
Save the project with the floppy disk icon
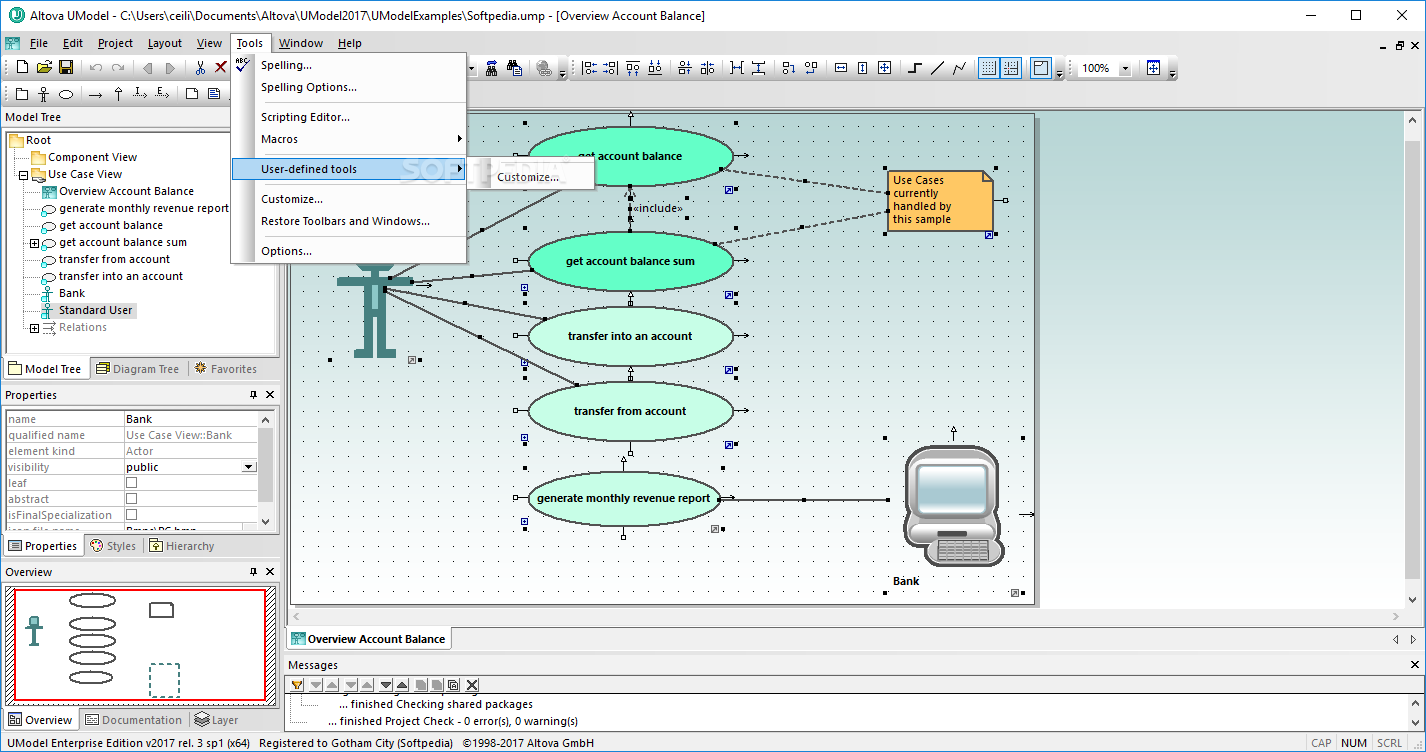click(66, 68)
